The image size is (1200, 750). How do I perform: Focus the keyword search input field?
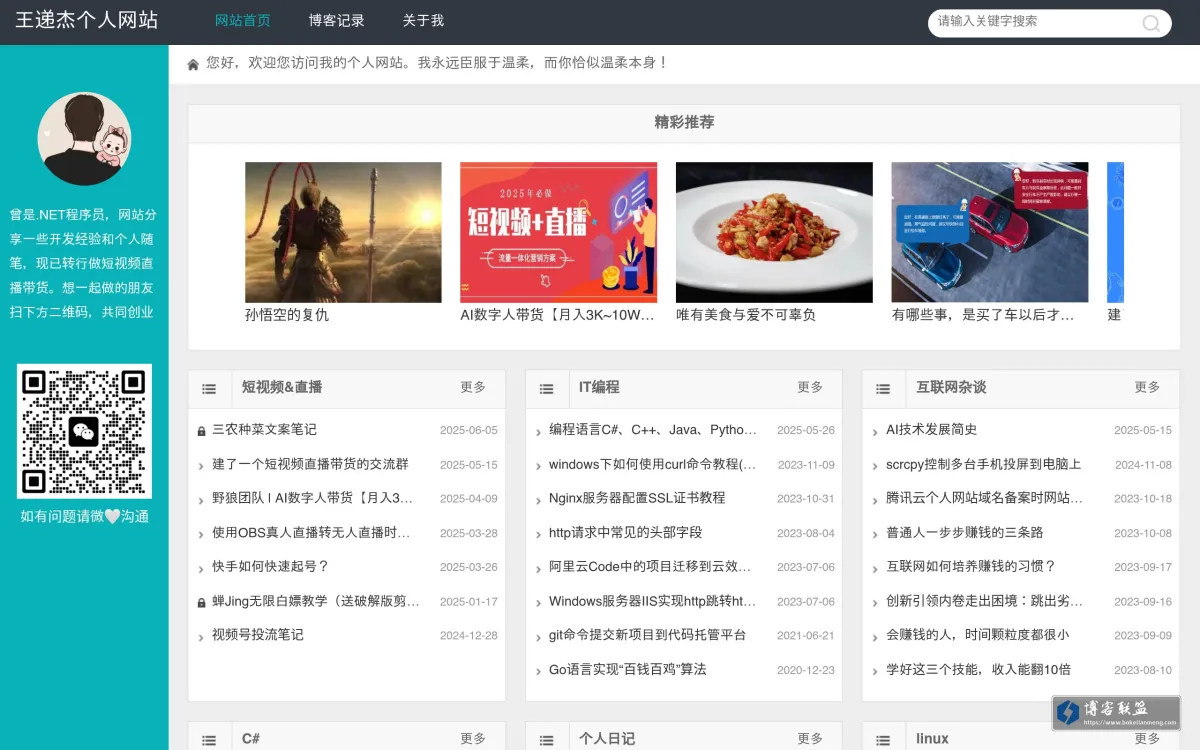1035,22
